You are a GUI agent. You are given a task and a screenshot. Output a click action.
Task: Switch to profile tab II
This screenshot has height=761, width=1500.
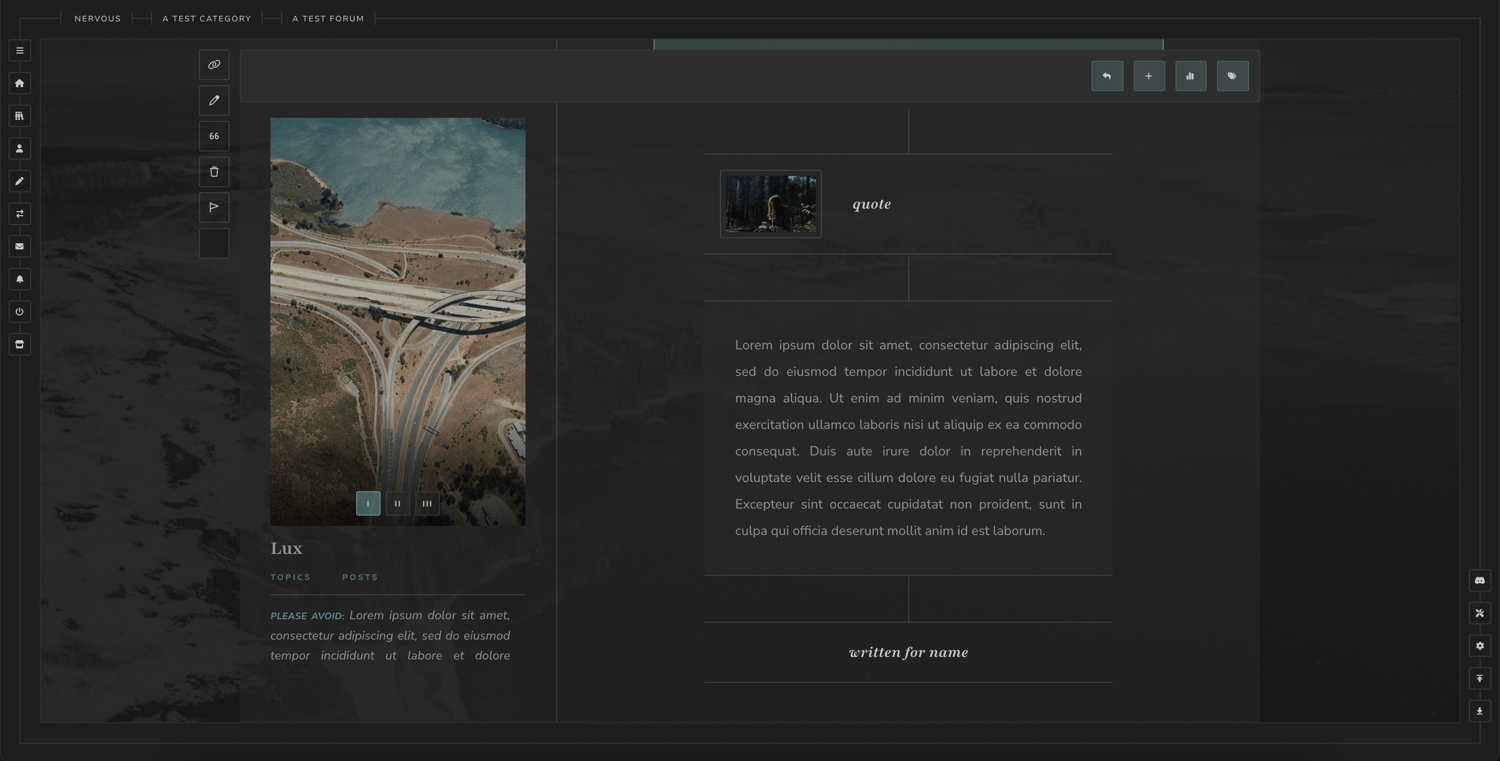[x=397, y=503]
